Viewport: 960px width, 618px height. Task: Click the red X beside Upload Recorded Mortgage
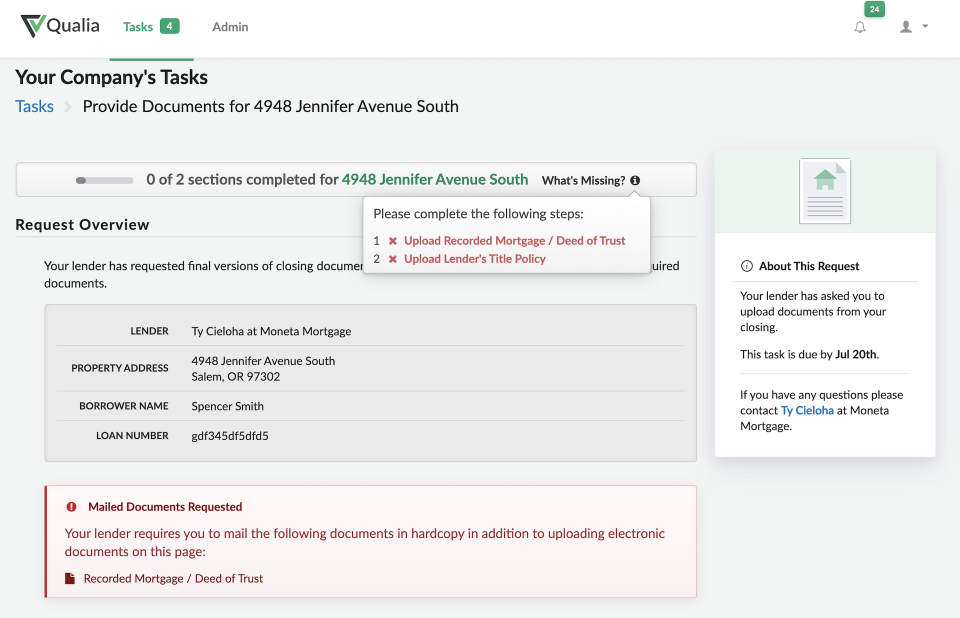click(x=393, y=241)
